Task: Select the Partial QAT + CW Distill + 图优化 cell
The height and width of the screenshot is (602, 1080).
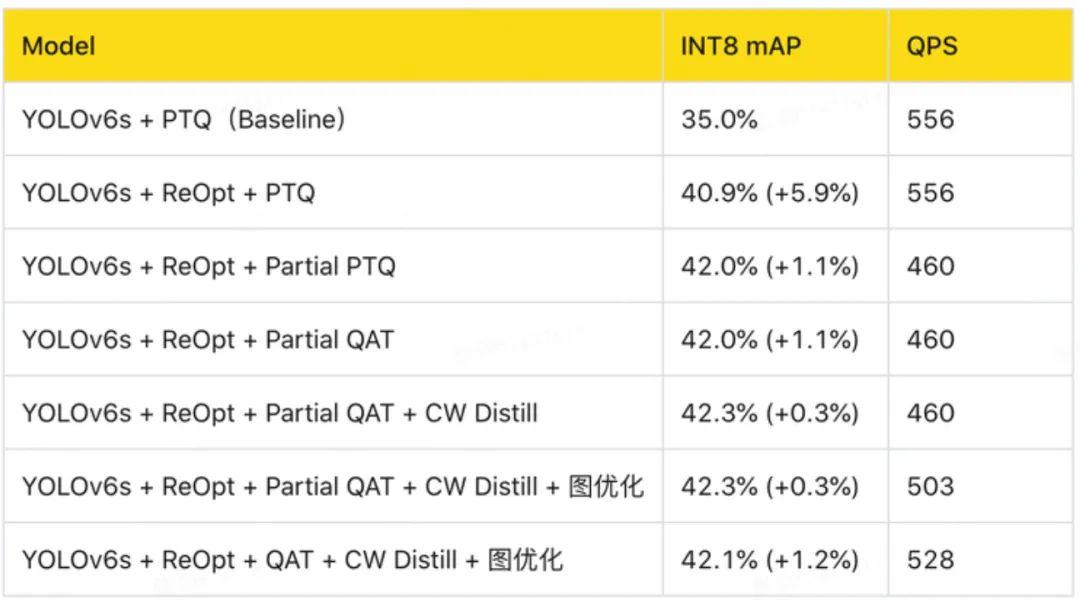Action: tap(333, 487)
